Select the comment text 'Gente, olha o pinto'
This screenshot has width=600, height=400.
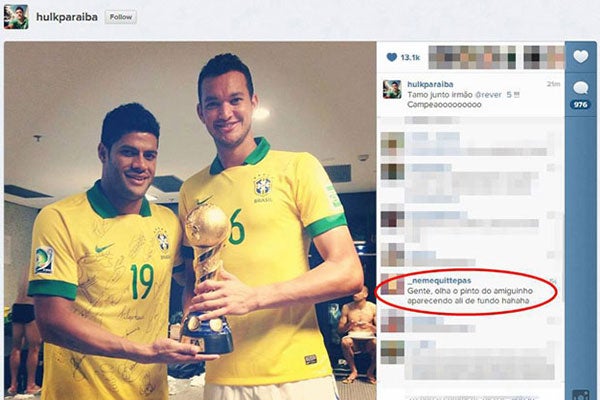441,291
